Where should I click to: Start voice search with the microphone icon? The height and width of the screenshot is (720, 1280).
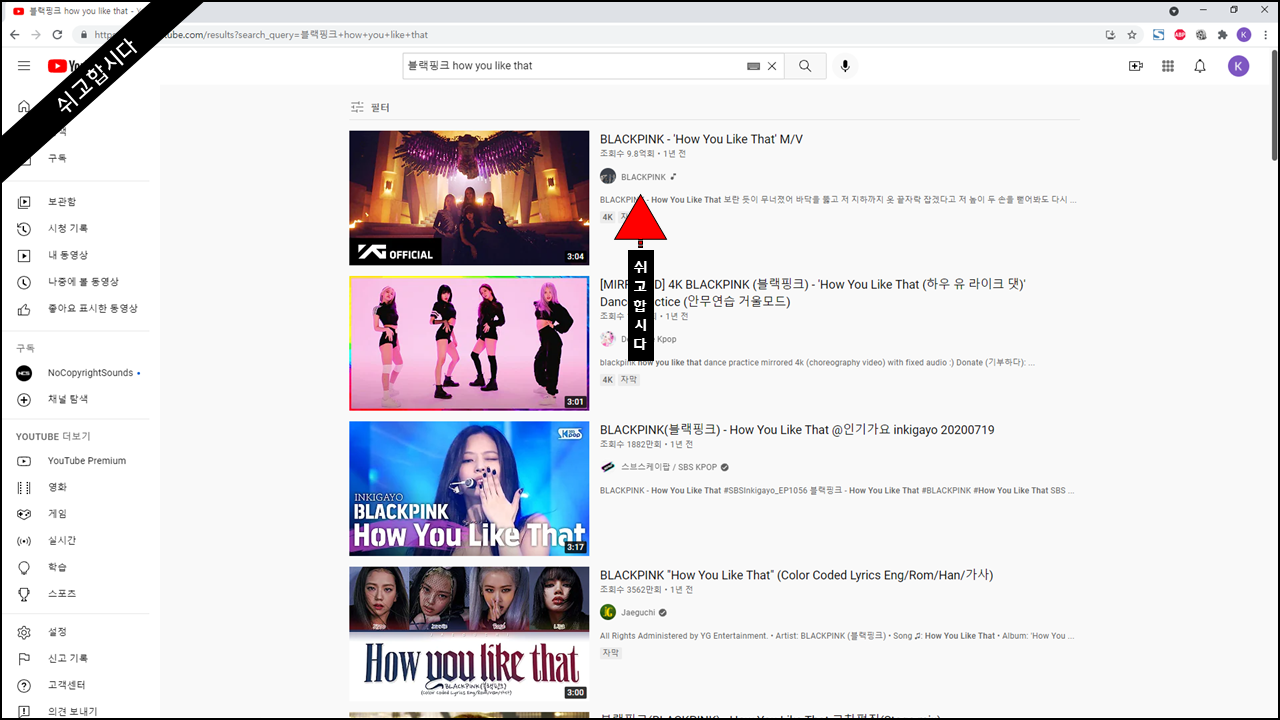point(845,66)
